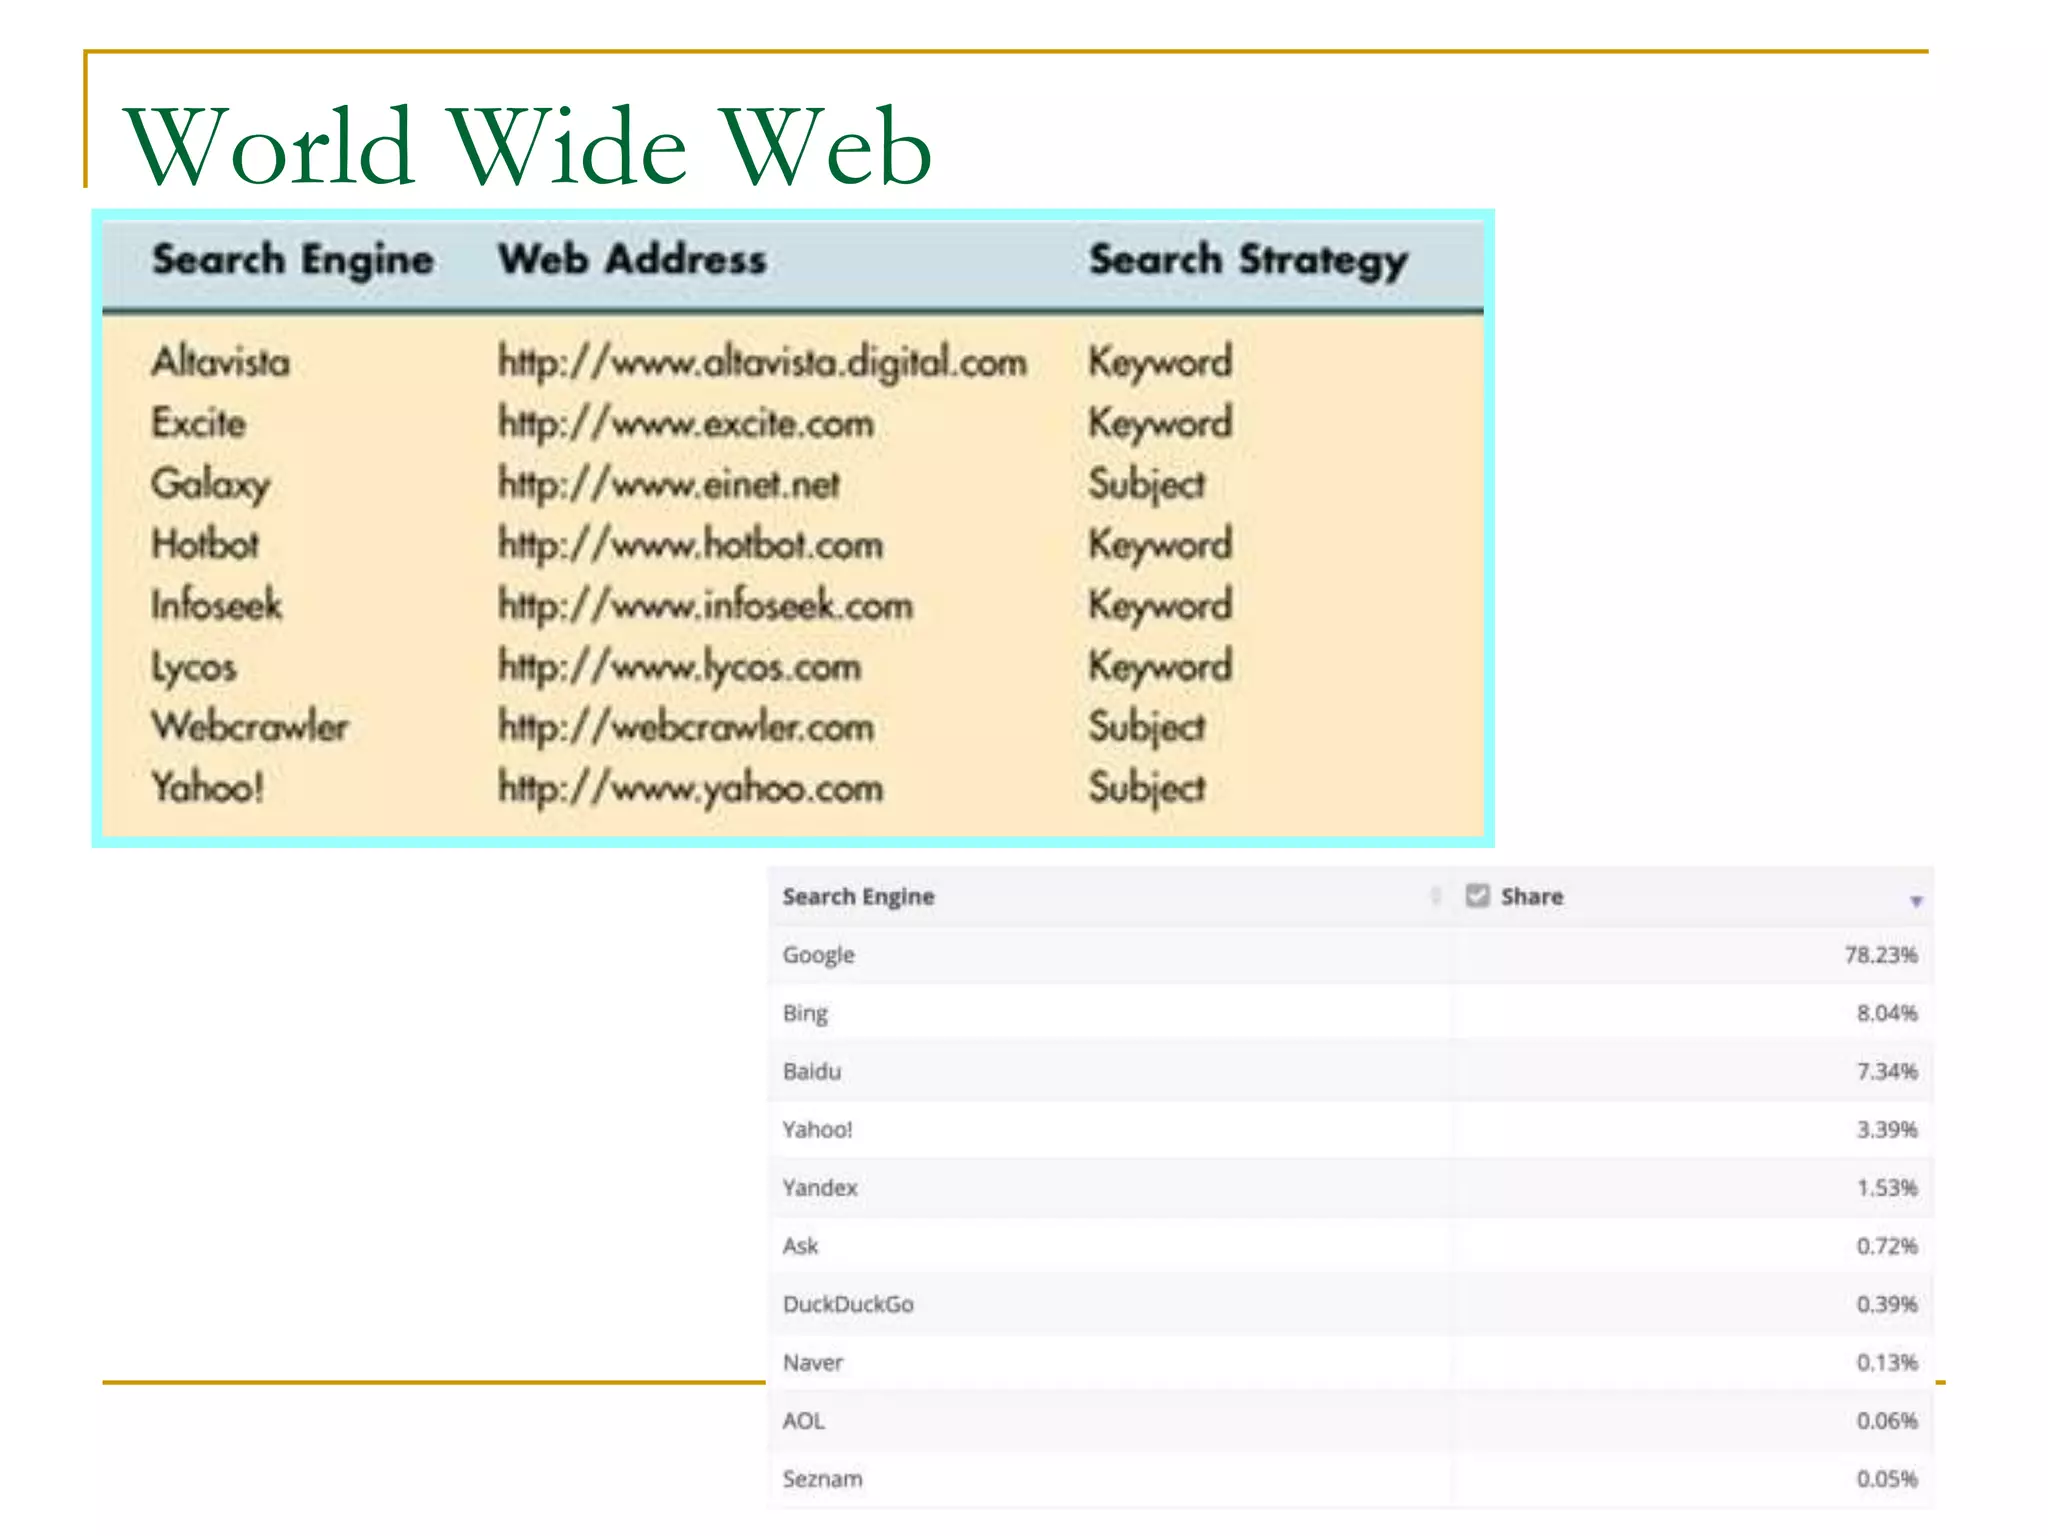Viewport: 2048px width, 1536px height.
Task: Open http://www.hotbot.com address
Action: pyautogui.click(x=691, y=545)
